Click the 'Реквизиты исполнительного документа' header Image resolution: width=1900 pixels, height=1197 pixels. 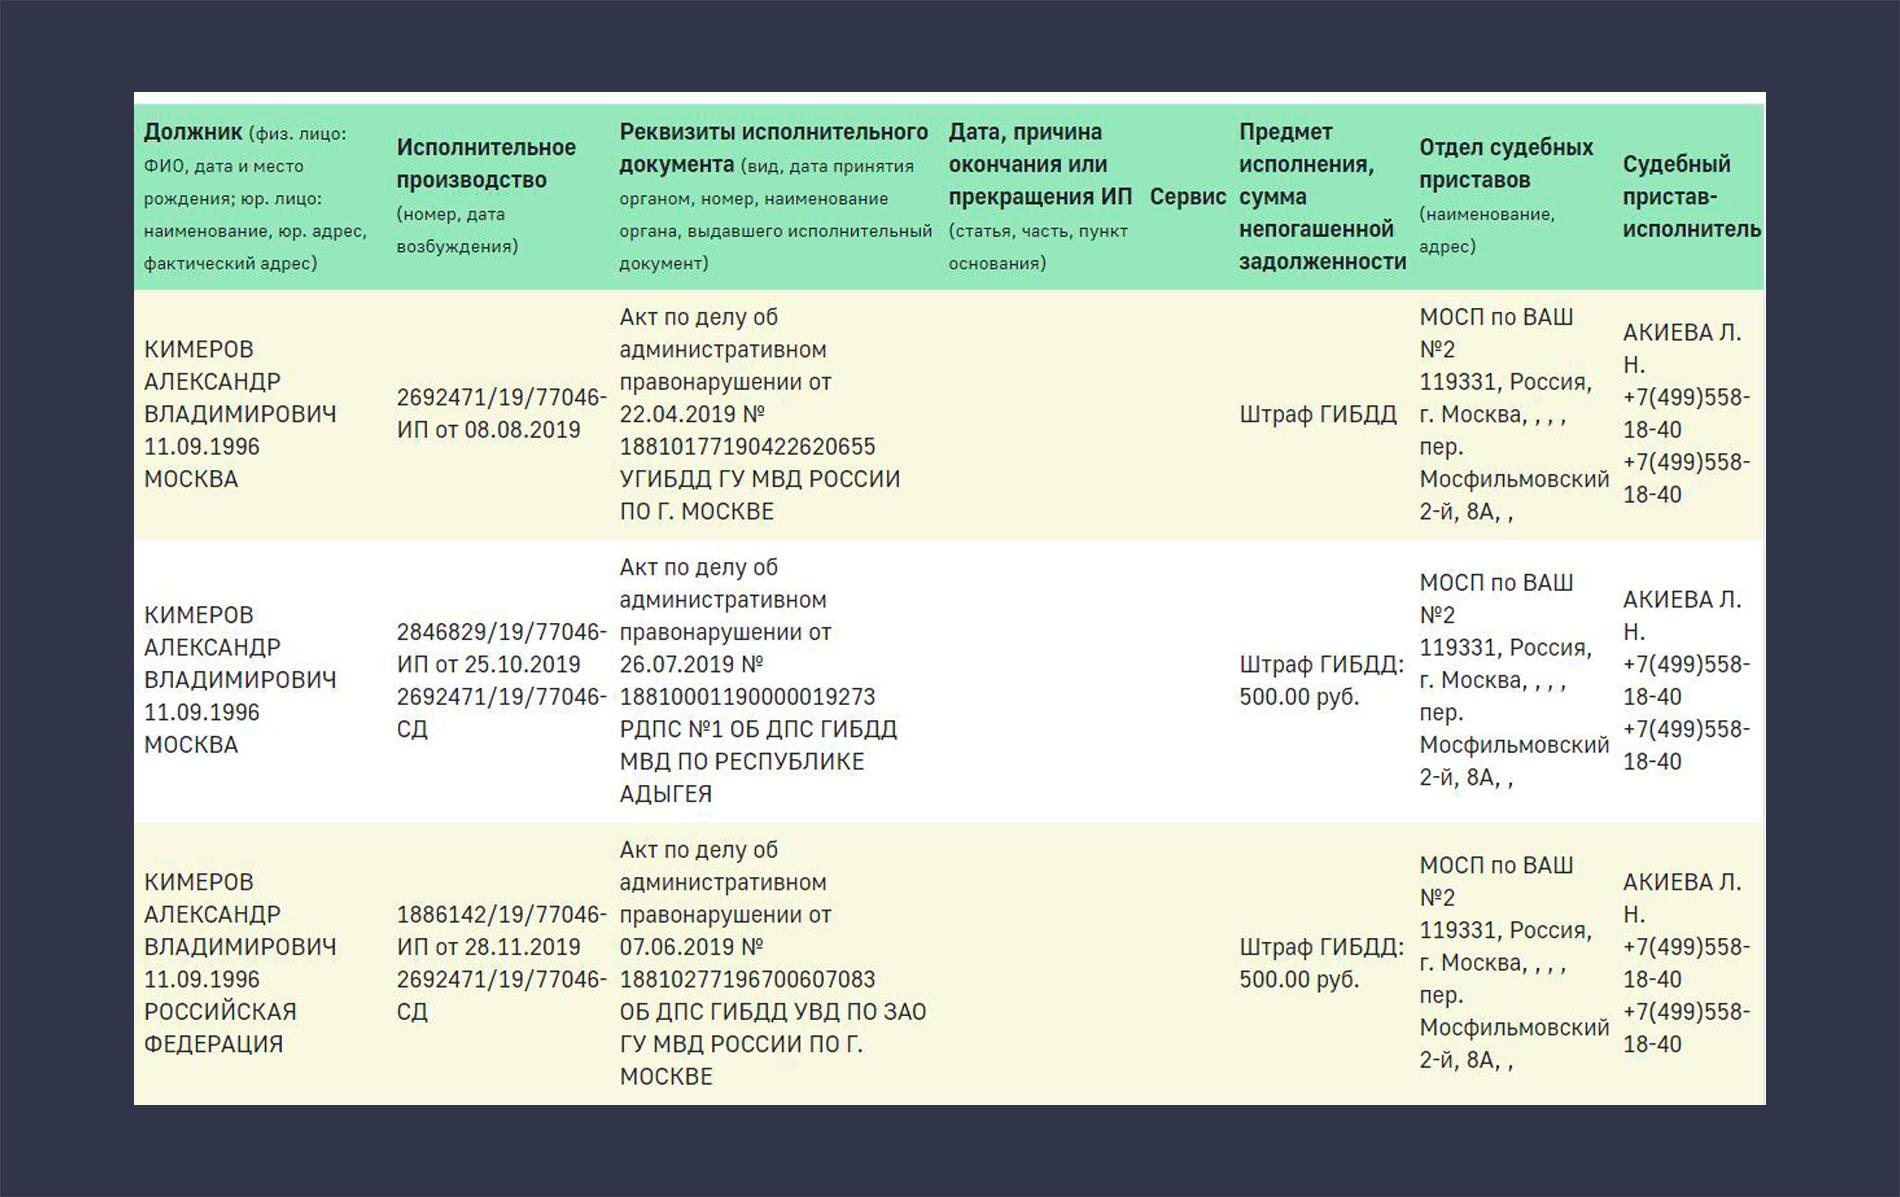pos(775,197)
